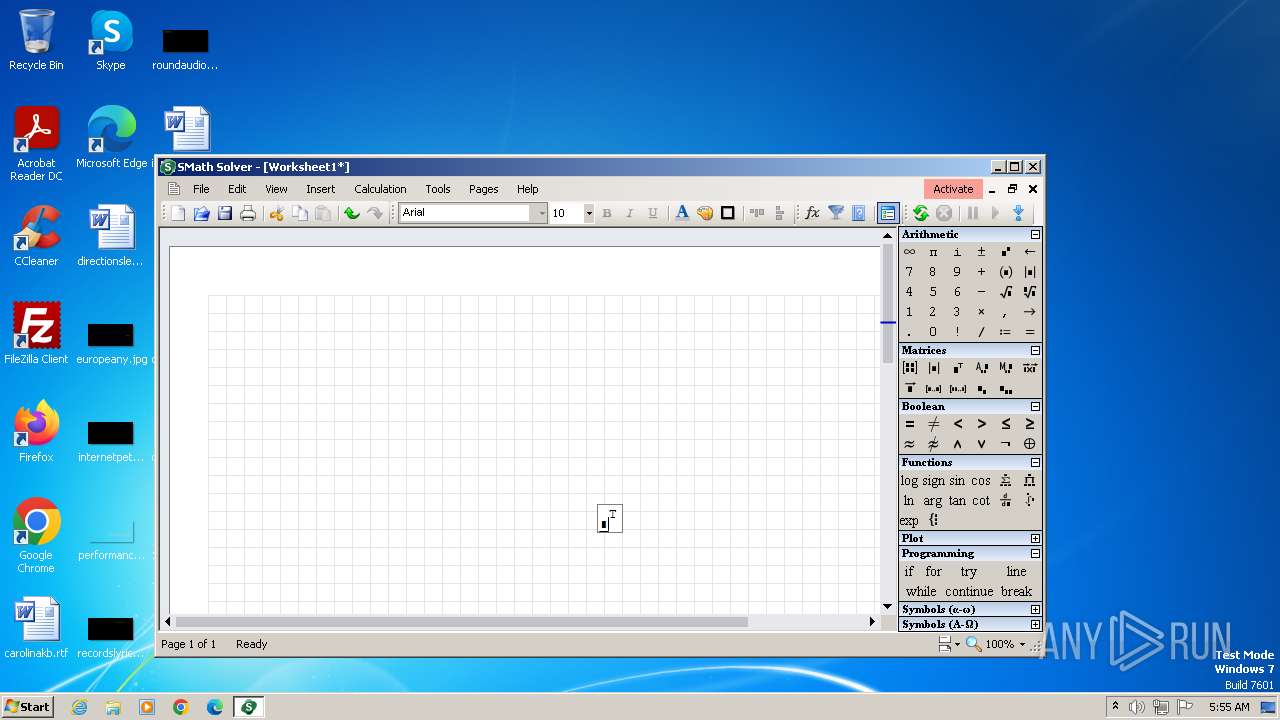1280x720 pixels.
Task: Toggle italic formatting
Action: point(630,213)
